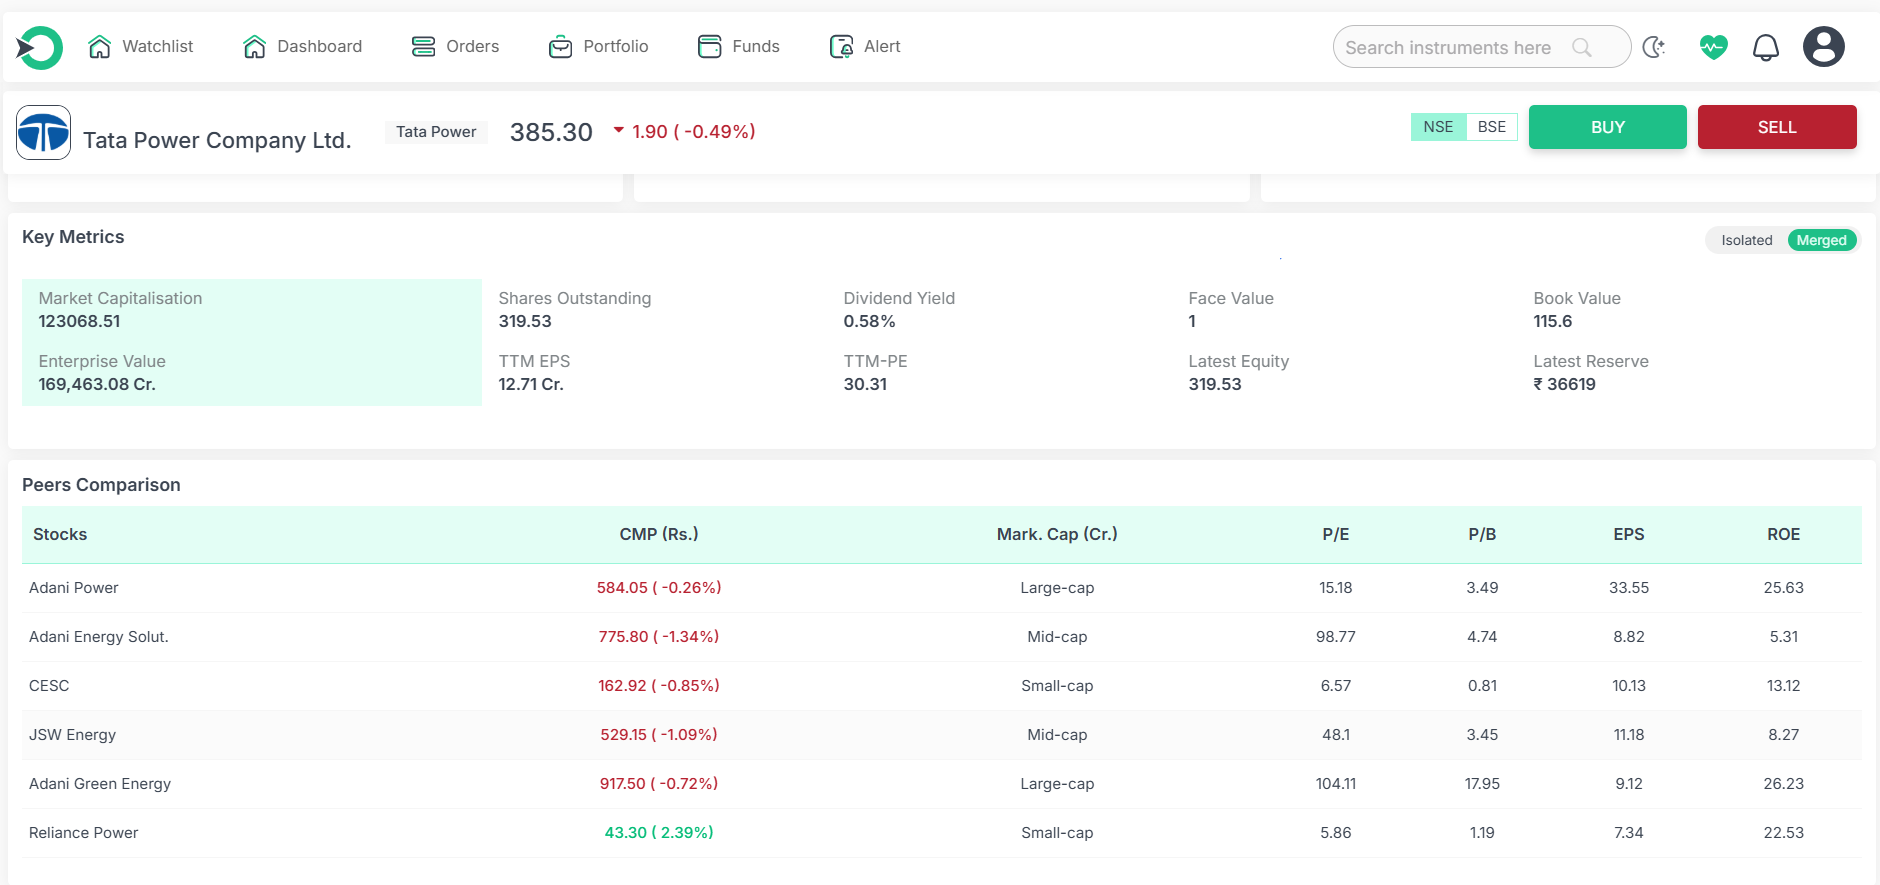Click JSW Energy ROE value 8.27

click(1784, 735)
